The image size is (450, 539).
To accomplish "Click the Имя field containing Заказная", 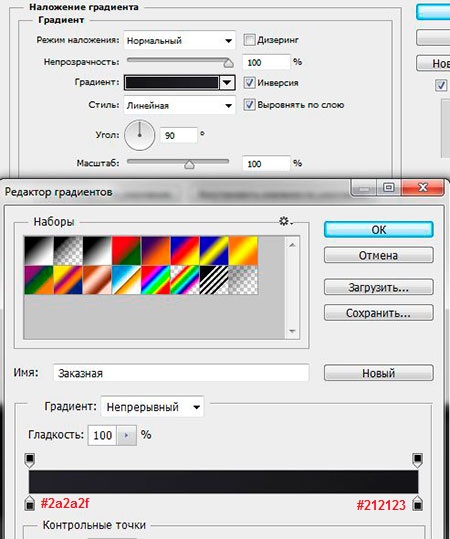I will point(181,373).
